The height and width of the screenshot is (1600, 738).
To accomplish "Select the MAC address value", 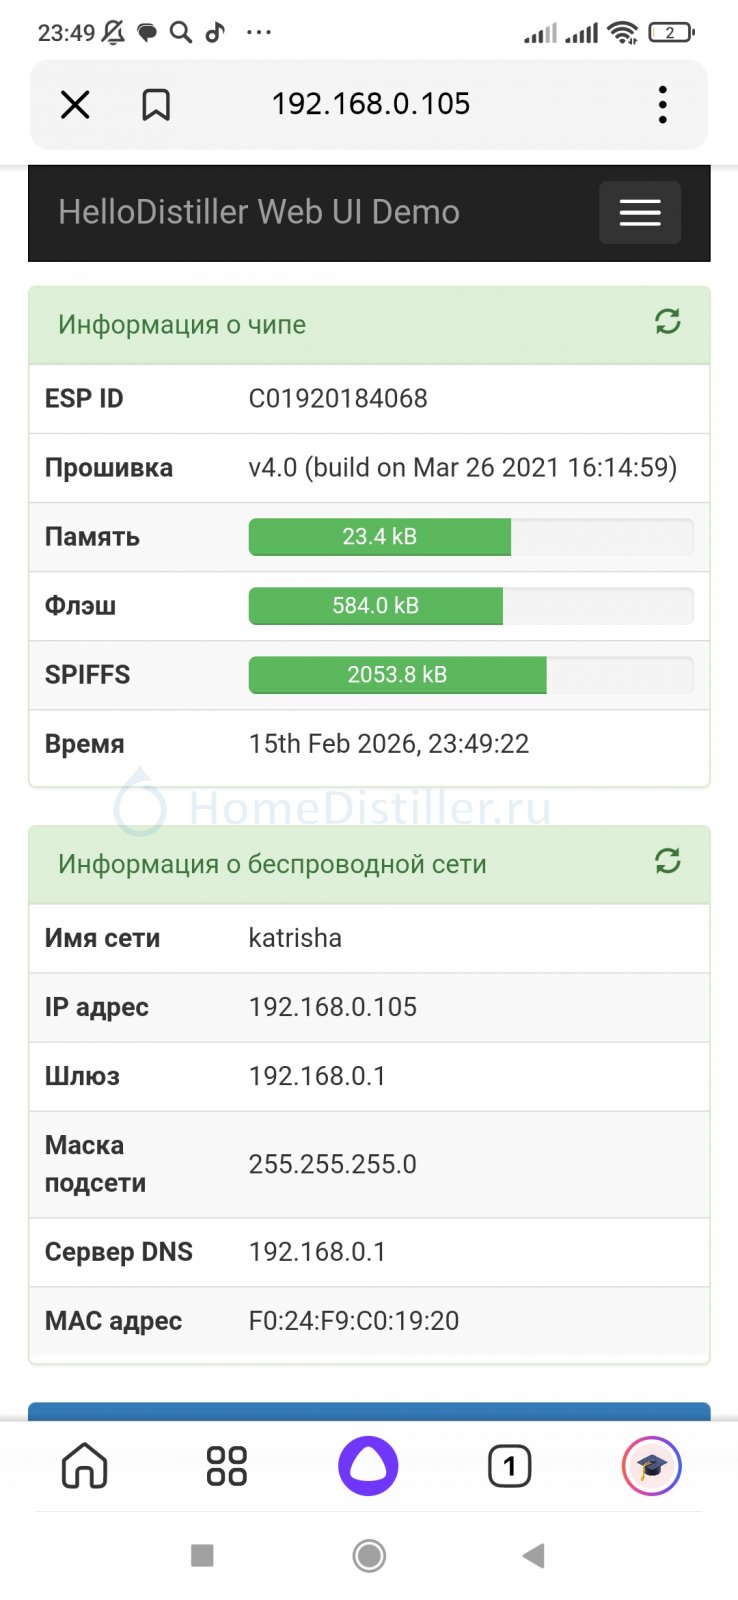I will [354, 1321].
